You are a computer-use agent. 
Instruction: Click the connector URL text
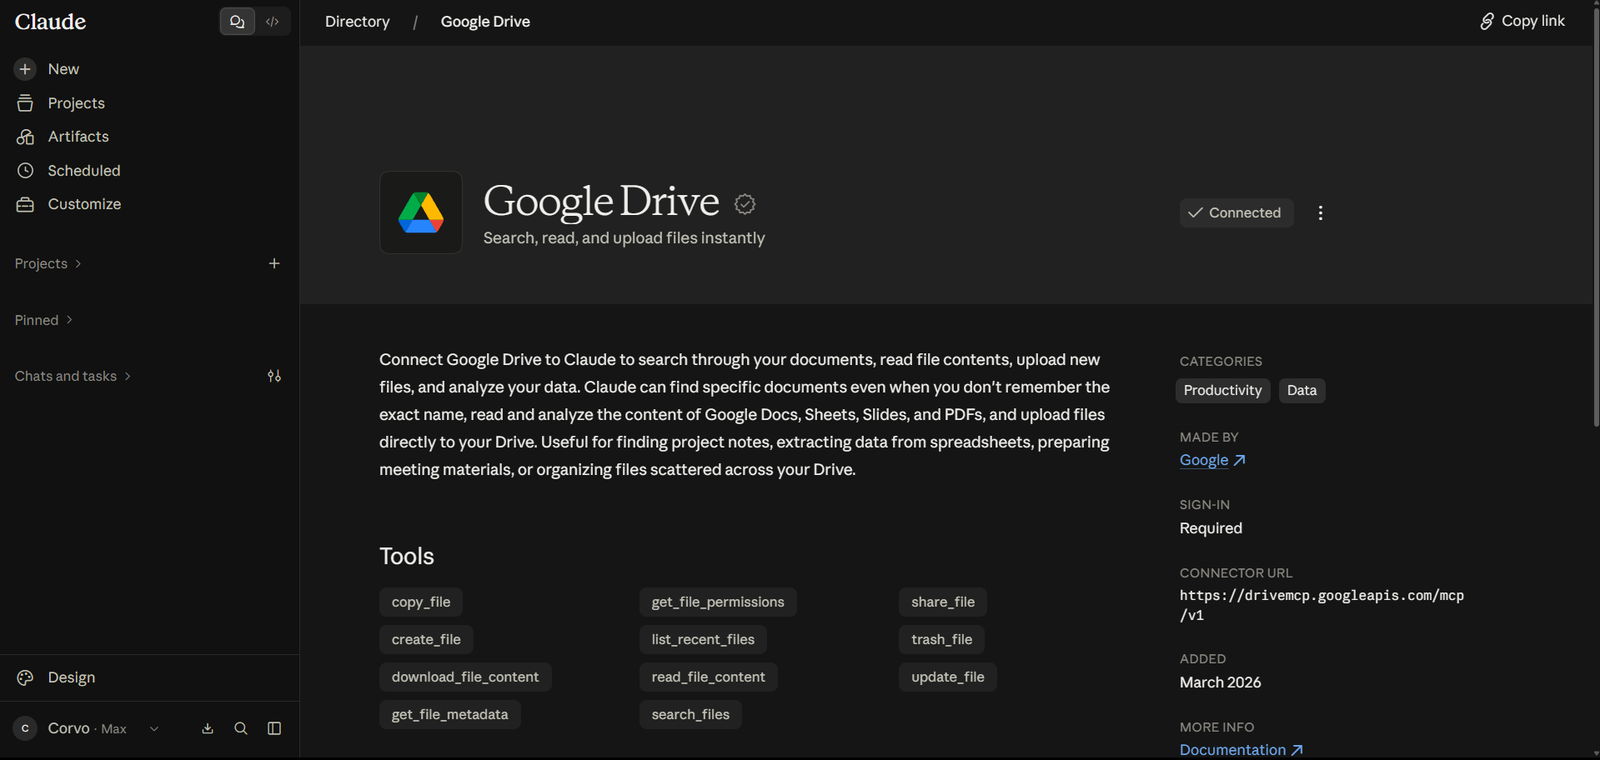1321,605
